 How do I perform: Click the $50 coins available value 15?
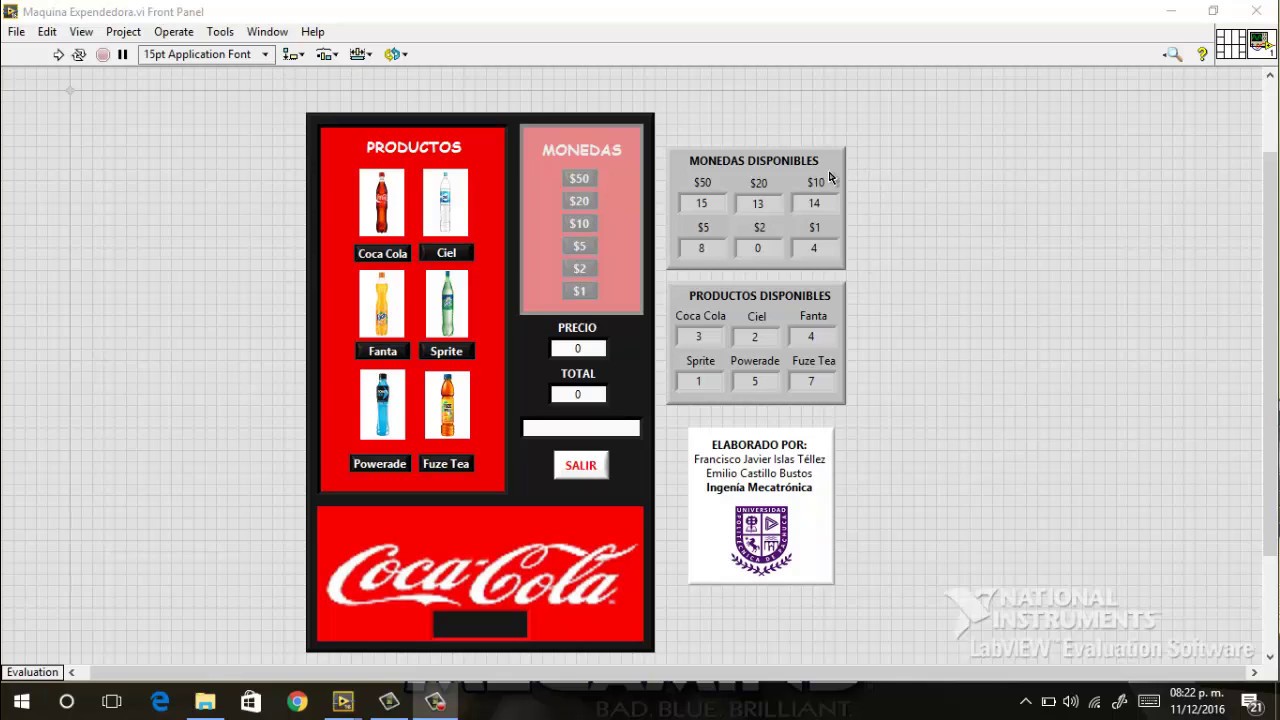pos(701,203)
